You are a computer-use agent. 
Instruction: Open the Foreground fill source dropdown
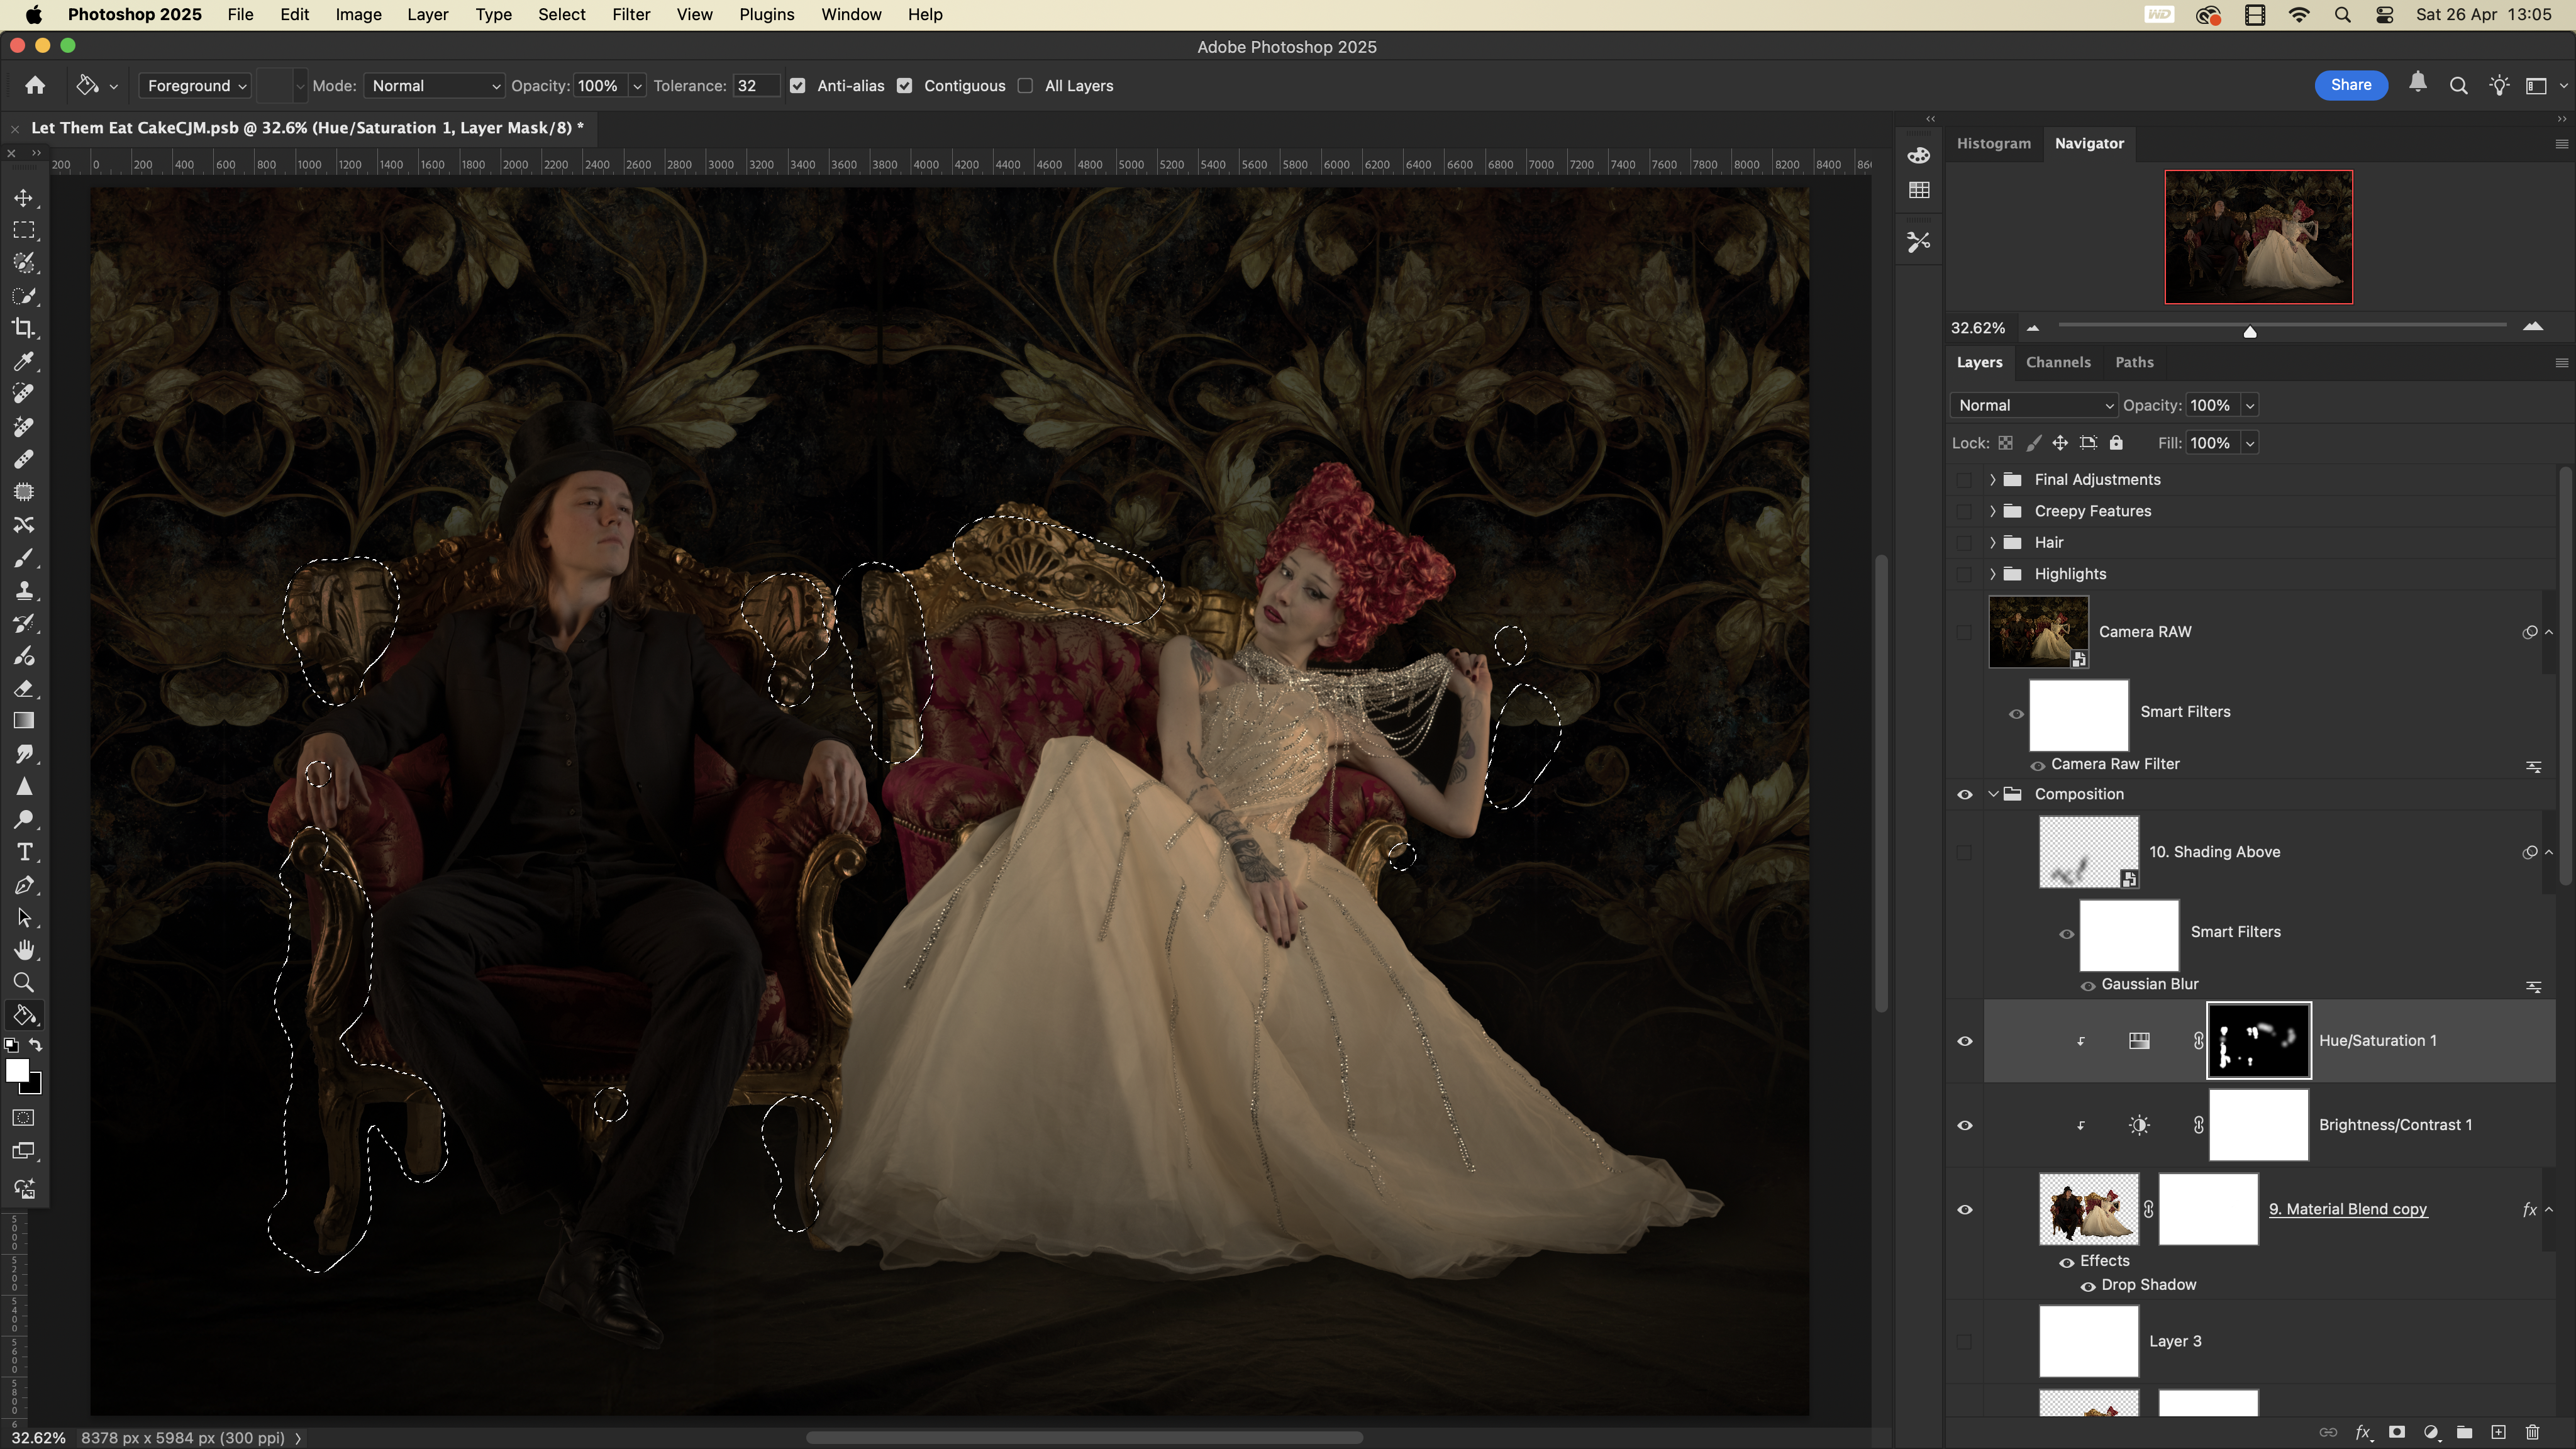click(196, 86)
